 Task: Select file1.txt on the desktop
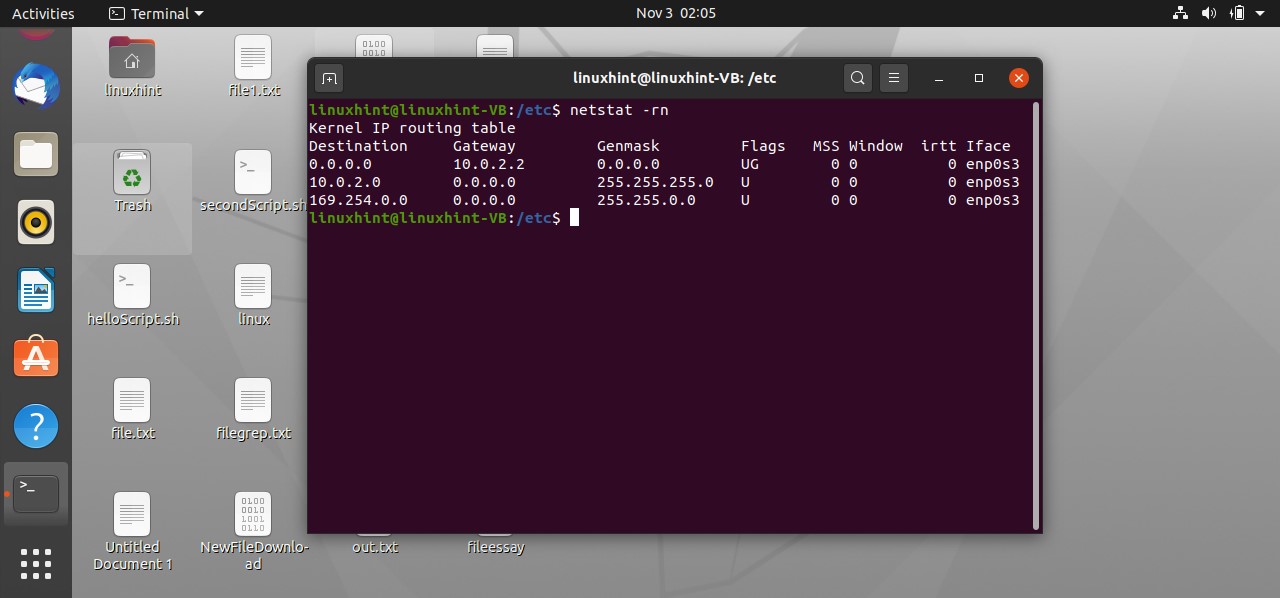(254, 66)
